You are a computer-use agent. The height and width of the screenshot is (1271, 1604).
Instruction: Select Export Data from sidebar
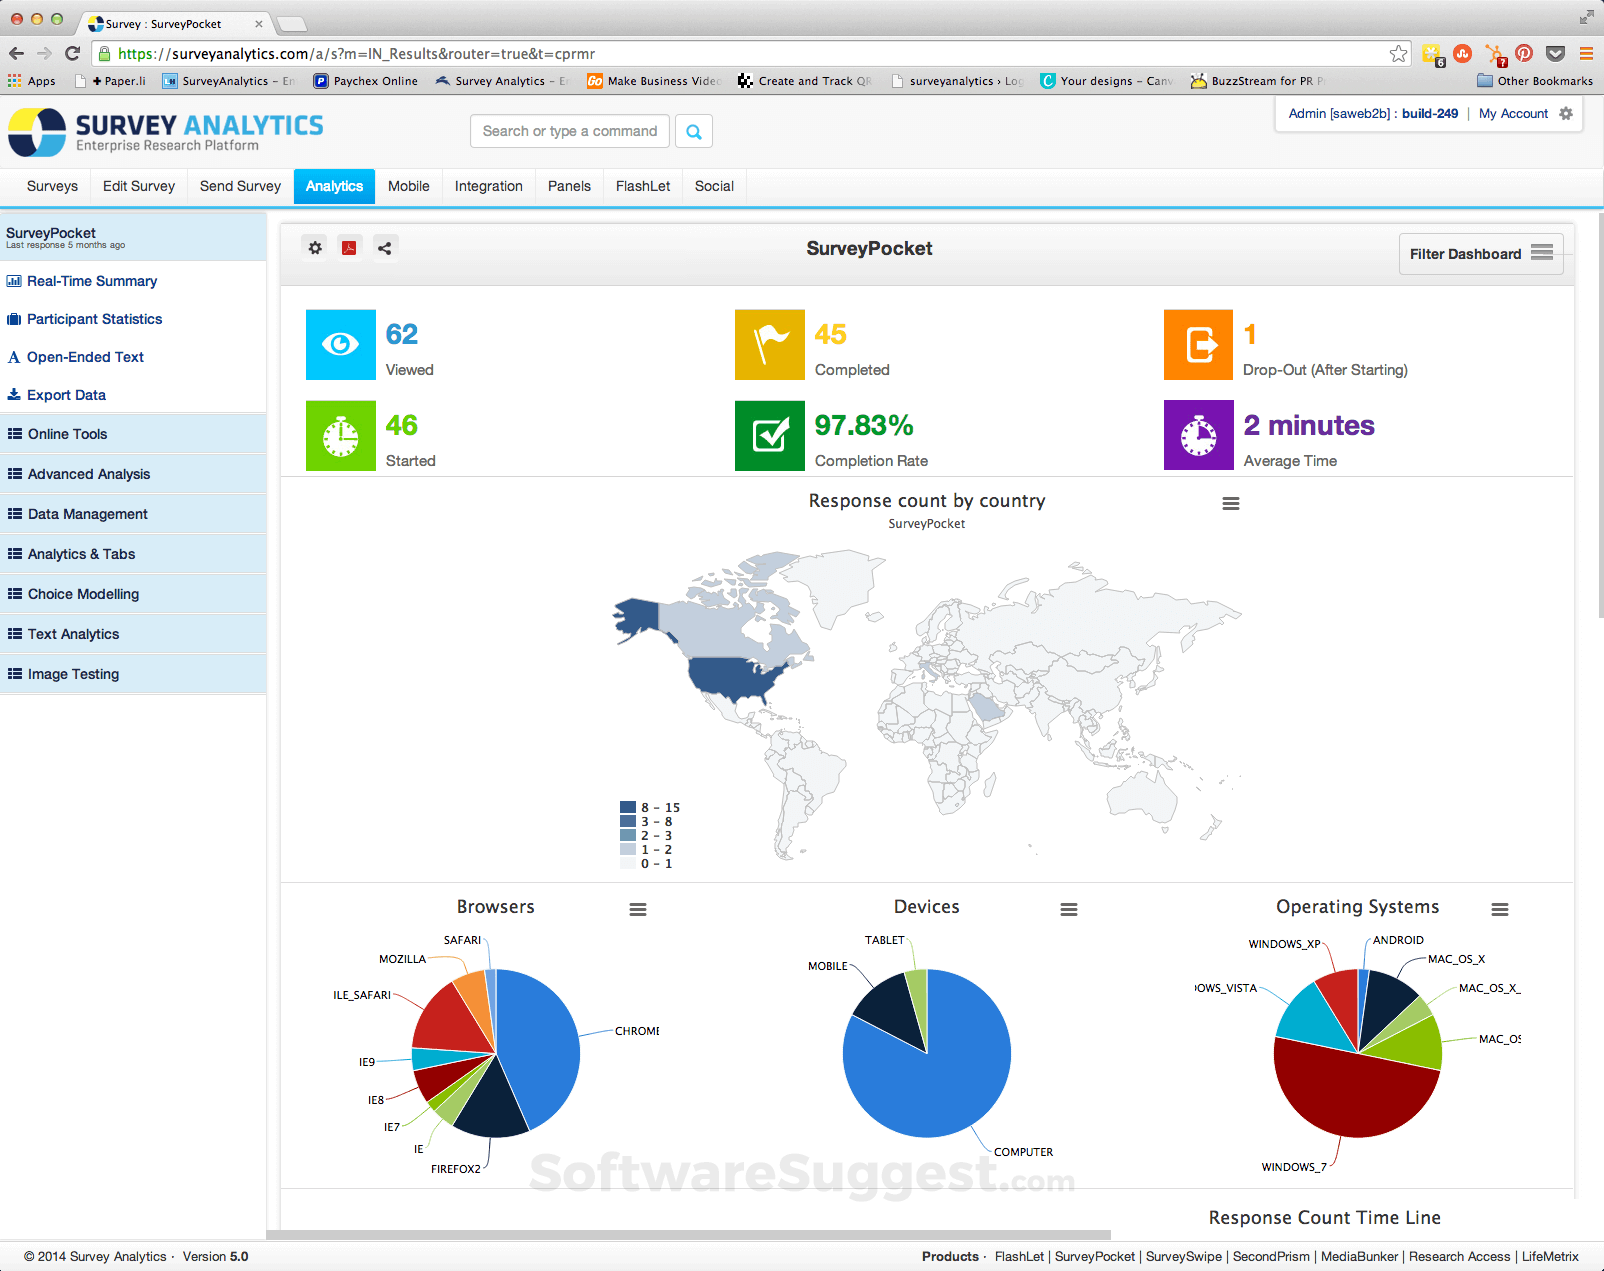[66, 395]
